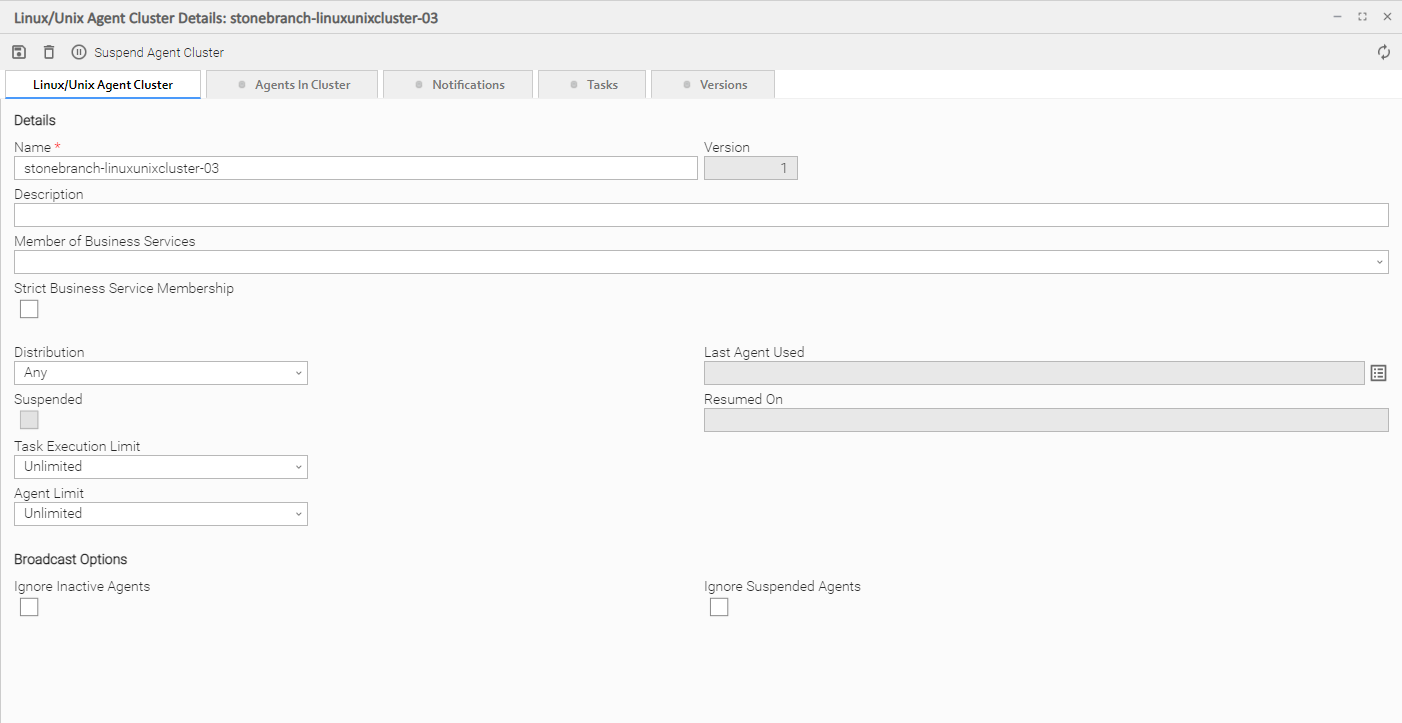Viewport: 1402px width, 723px height.
Task: Open the Agent Limit dropdown
Action: (x=161, y=514)
